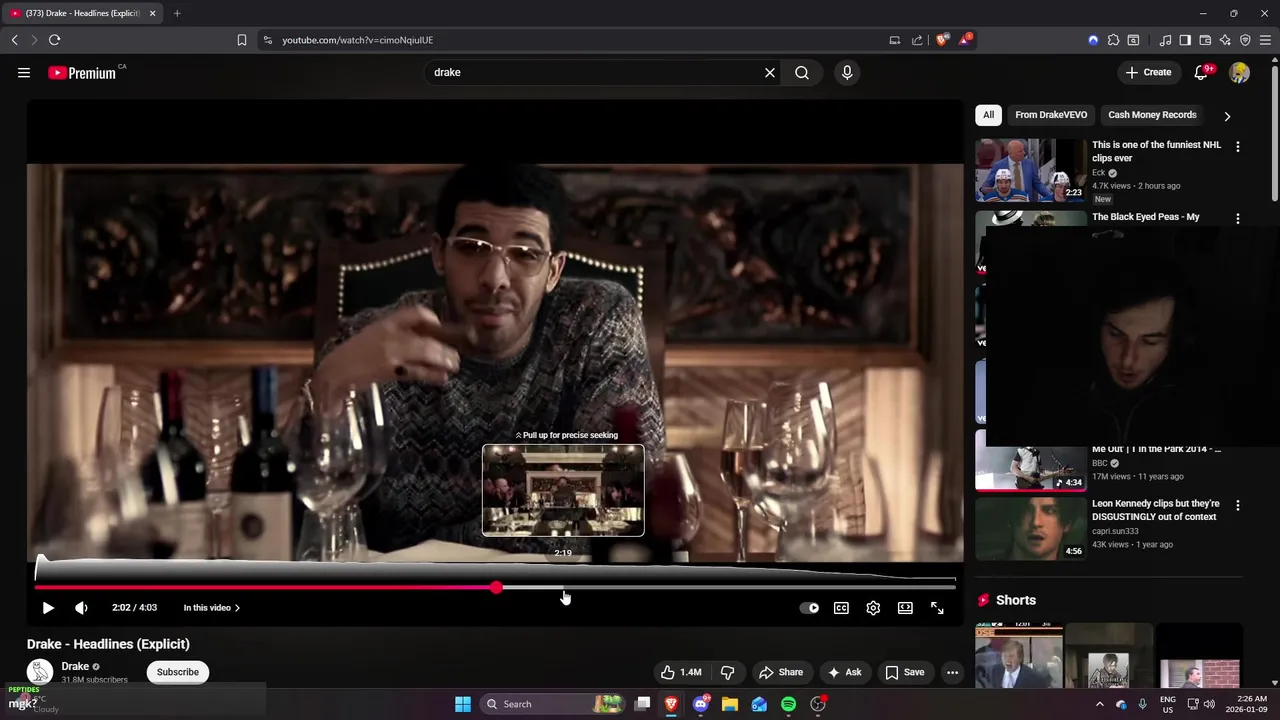Subscribe to the Drake channel
This screenshot has width=1280, height=720.
(x=178, y=672)
